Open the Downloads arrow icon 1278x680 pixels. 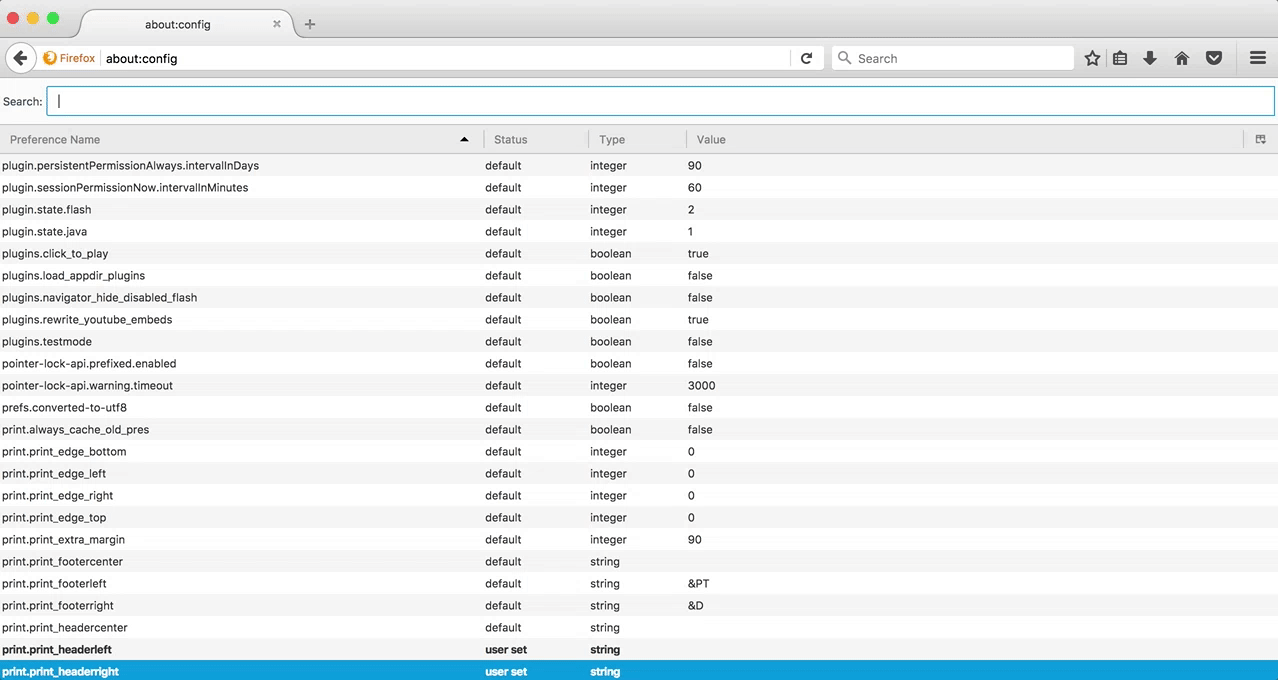point(1150,59)
